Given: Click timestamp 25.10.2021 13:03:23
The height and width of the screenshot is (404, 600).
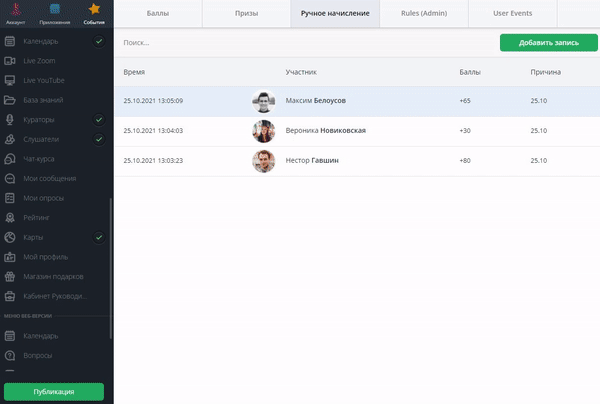Looking at the screenshot, I should tap(153, 160).
